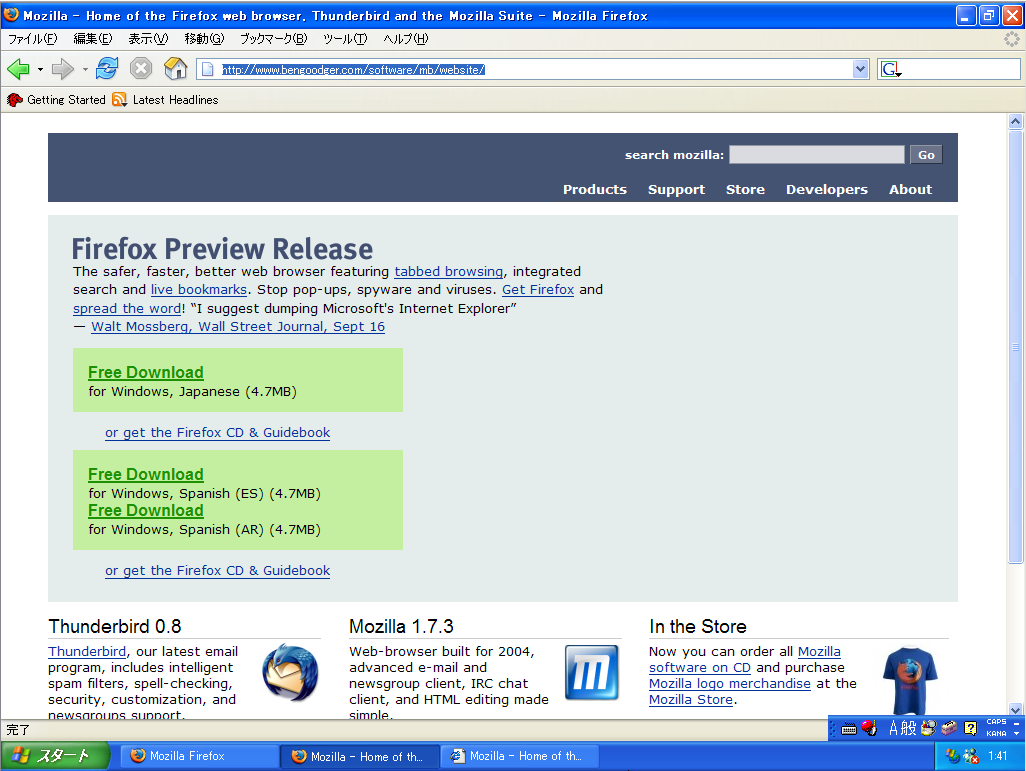Switch to the Internet Explorer taskbar window
1026x771 pixels.
pos(520,756)
